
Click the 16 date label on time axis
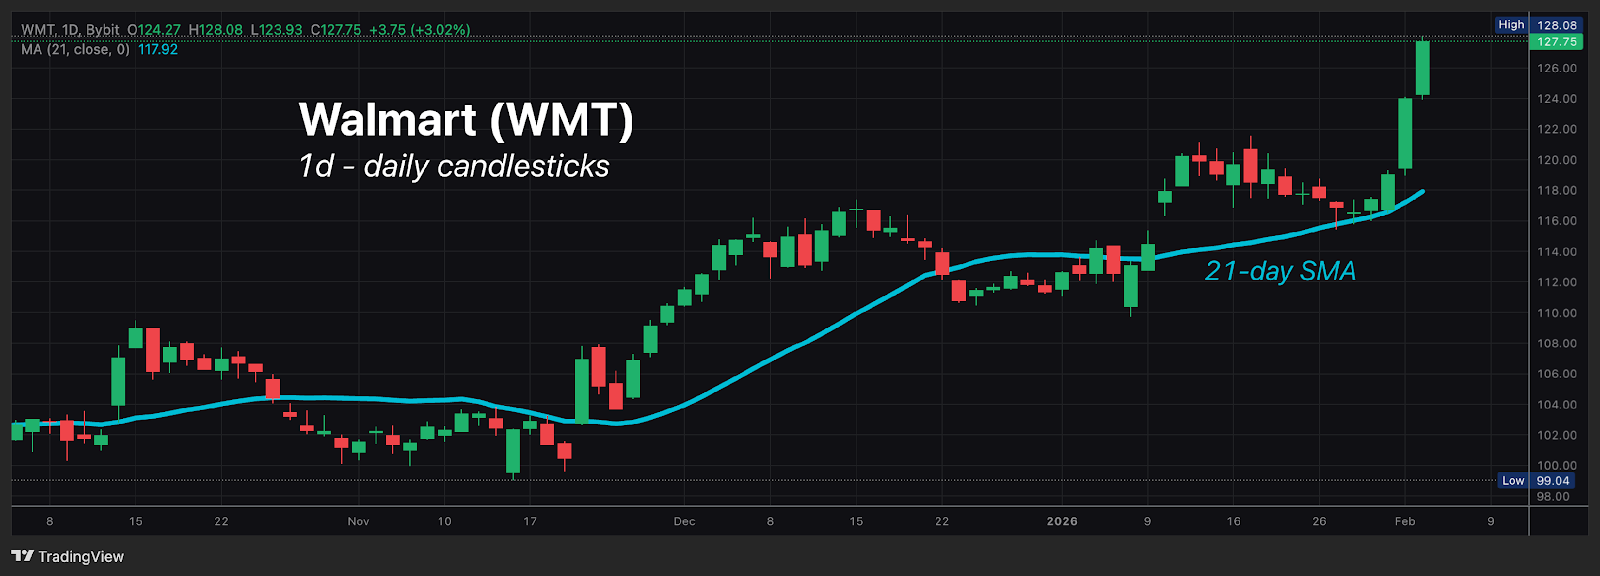pyautogui.click(x=1234, y=521)
